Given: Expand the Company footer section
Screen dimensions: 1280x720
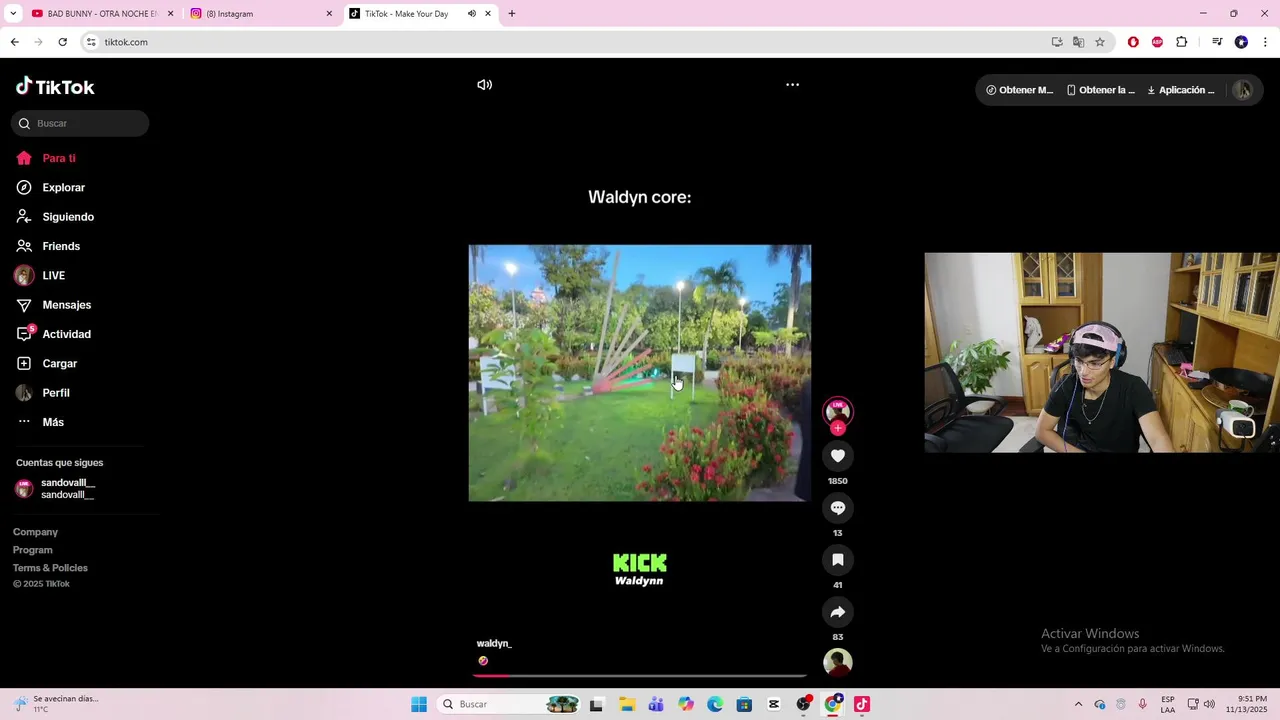Looking at the screenshot, I should (35, 532).
